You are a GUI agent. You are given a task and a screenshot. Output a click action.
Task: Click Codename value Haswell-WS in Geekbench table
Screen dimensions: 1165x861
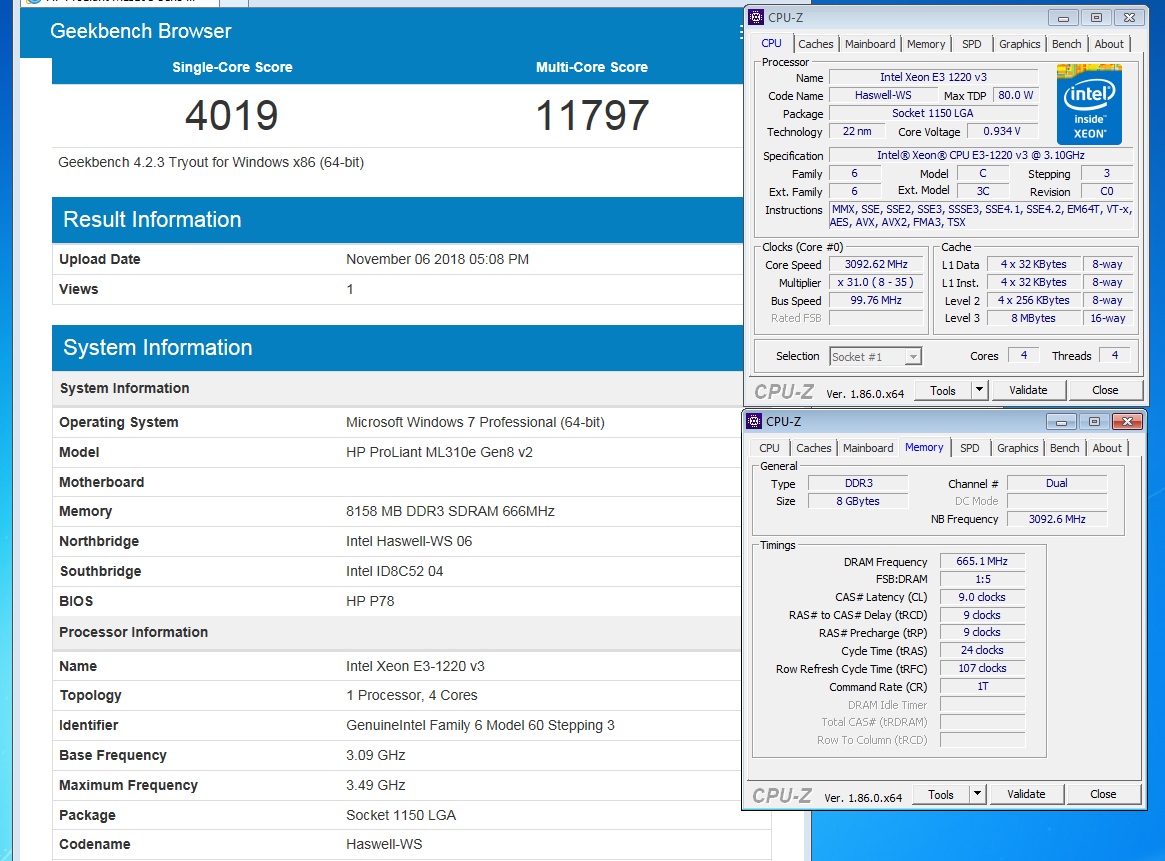(x=383, y=845)
